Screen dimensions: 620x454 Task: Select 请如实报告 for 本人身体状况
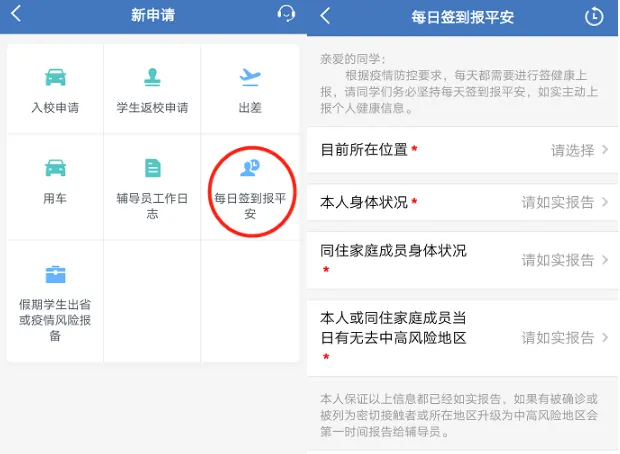(x=558, y=202)
